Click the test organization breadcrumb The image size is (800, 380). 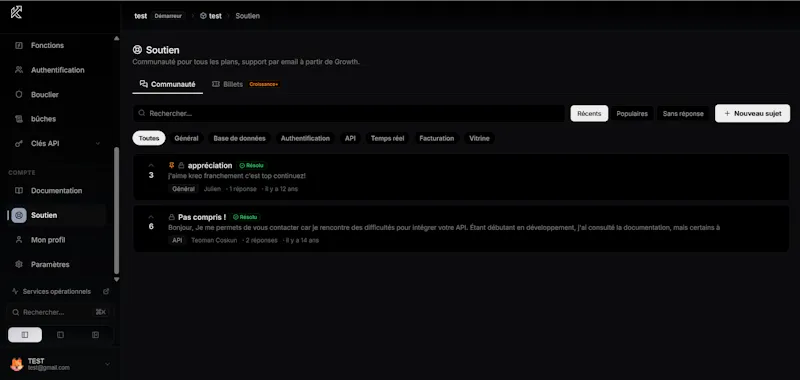[x=141, y=16]
